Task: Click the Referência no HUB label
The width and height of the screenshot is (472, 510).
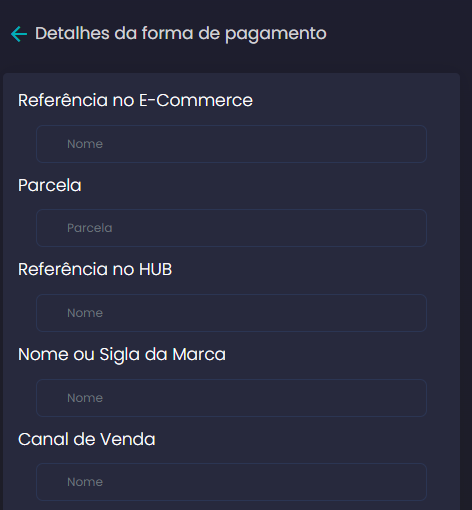Action: point(95,269)
